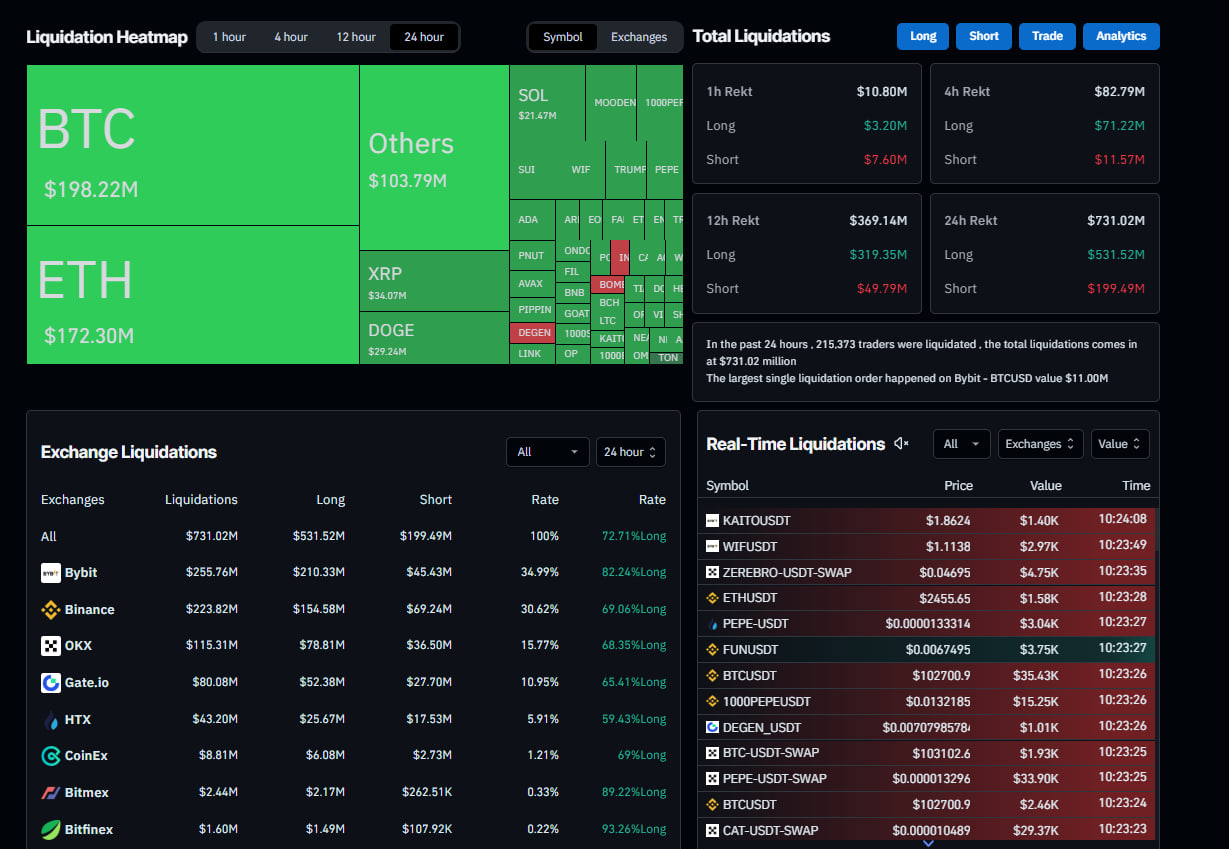1229x849 pixels.
Task: Click the Gate.io logo icon
Action: click(51, 683)
